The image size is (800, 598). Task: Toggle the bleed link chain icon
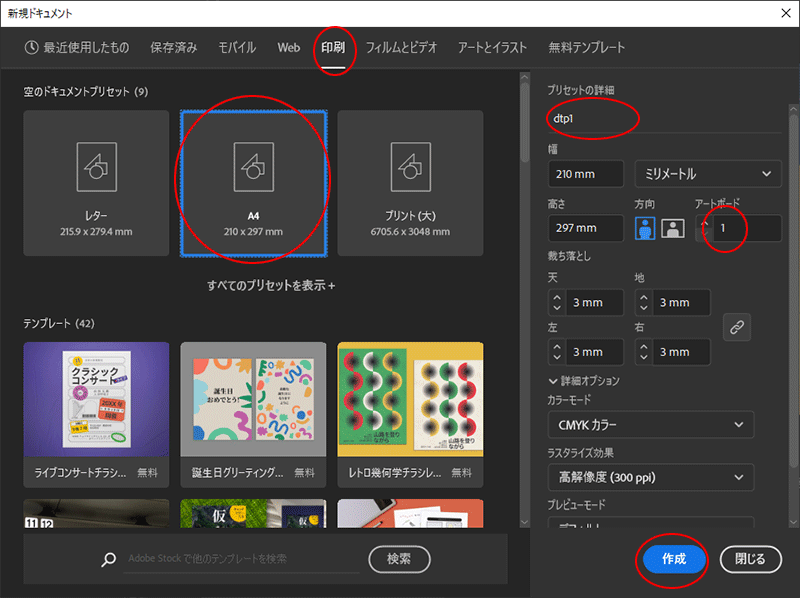(736, 327)
